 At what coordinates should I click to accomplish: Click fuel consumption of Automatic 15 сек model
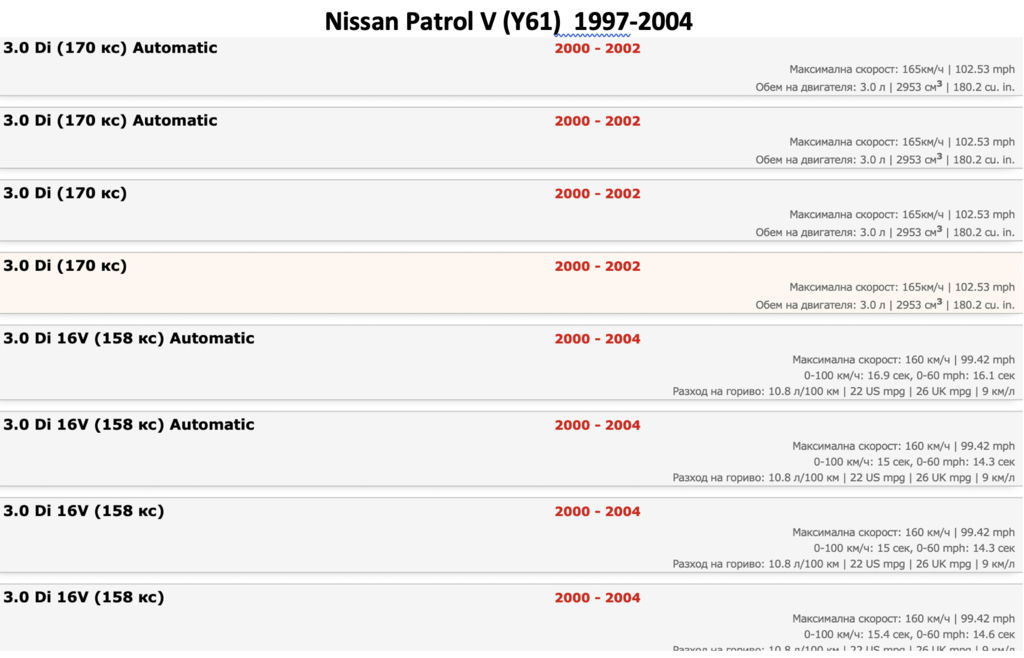(x=844, y=478)
